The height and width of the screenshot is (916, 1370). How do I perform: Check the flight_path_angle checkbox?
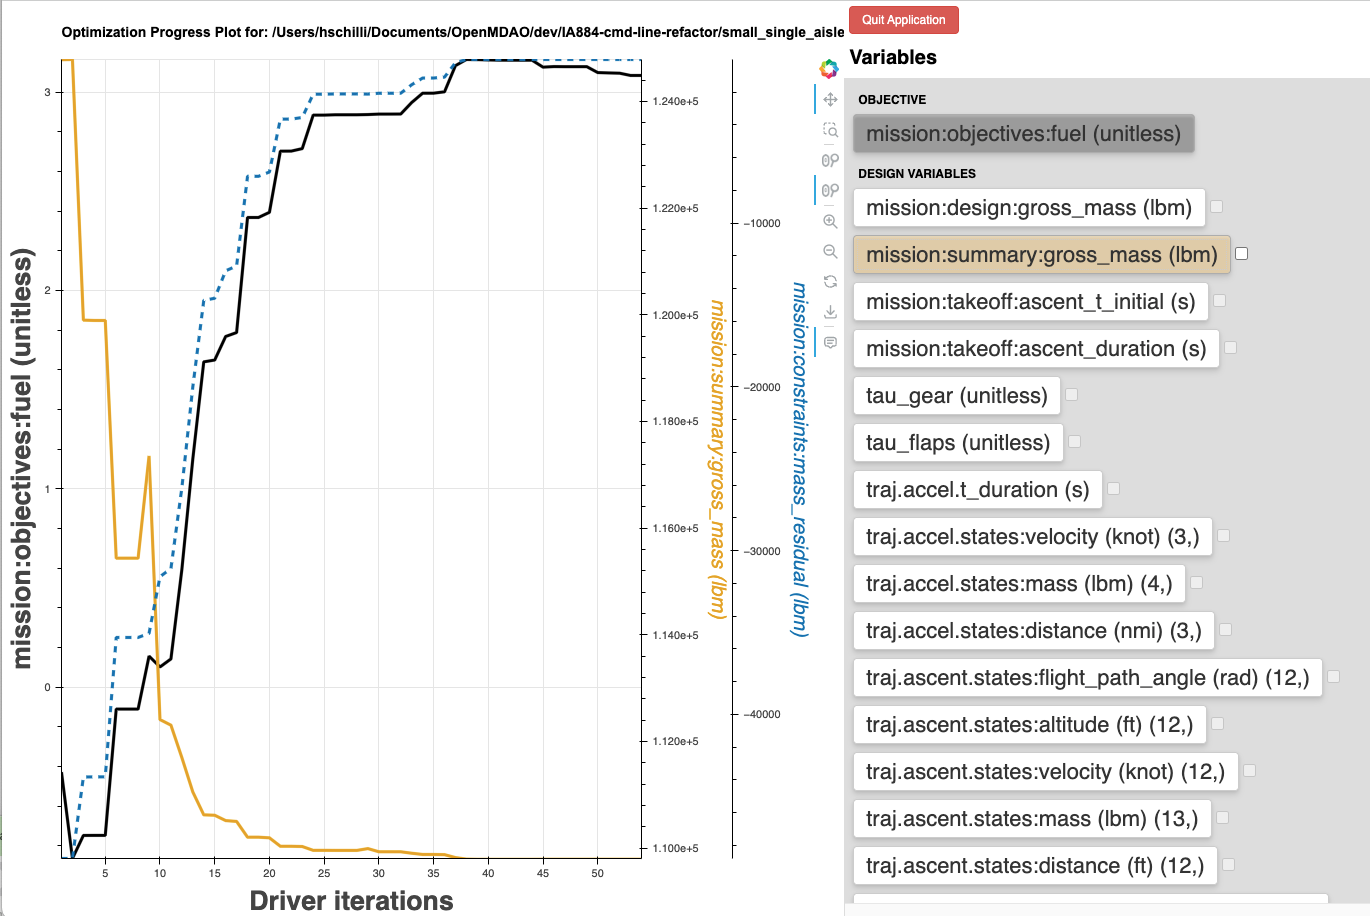[x=1334, y=677]
